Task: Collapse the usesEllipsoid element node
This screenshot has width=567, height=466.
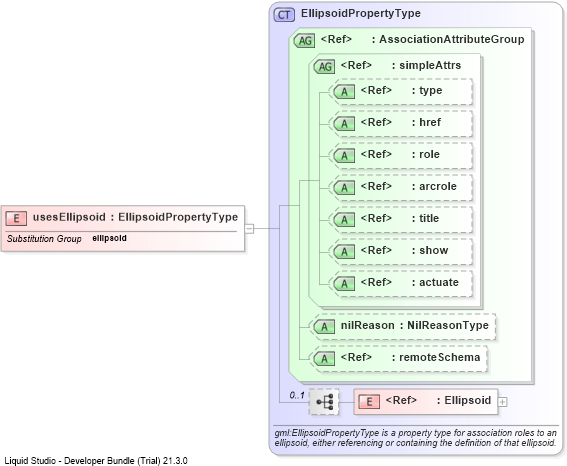Action: click(249, 228)
